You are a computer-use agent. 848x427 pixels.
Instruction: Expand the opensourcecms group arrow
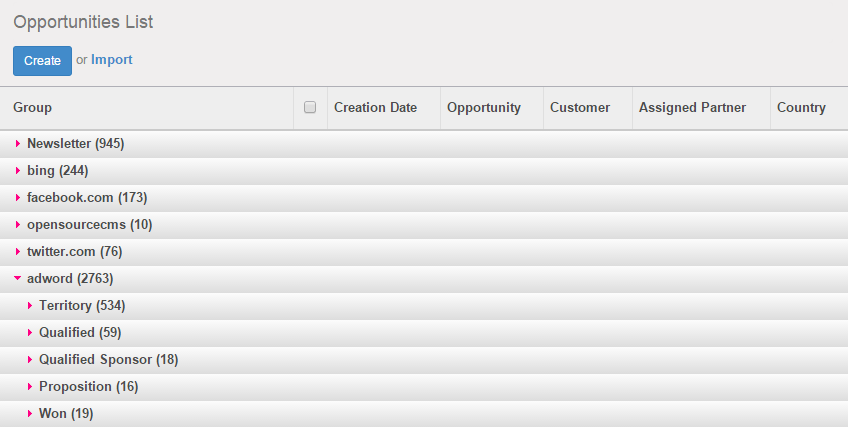coord(18,225)
